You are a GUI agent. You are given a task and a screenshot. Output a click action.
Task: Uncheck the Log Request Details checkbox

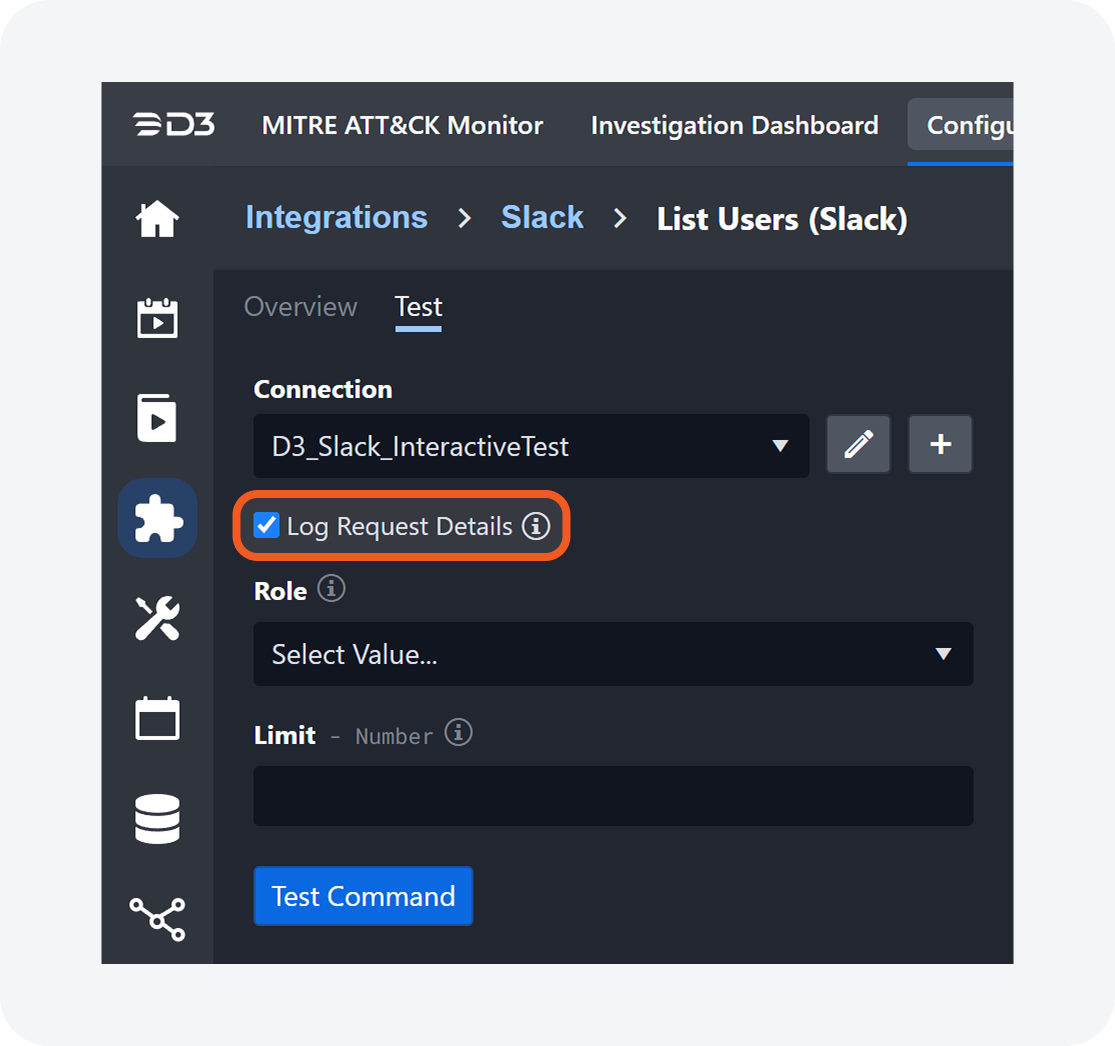coord(266,525)
